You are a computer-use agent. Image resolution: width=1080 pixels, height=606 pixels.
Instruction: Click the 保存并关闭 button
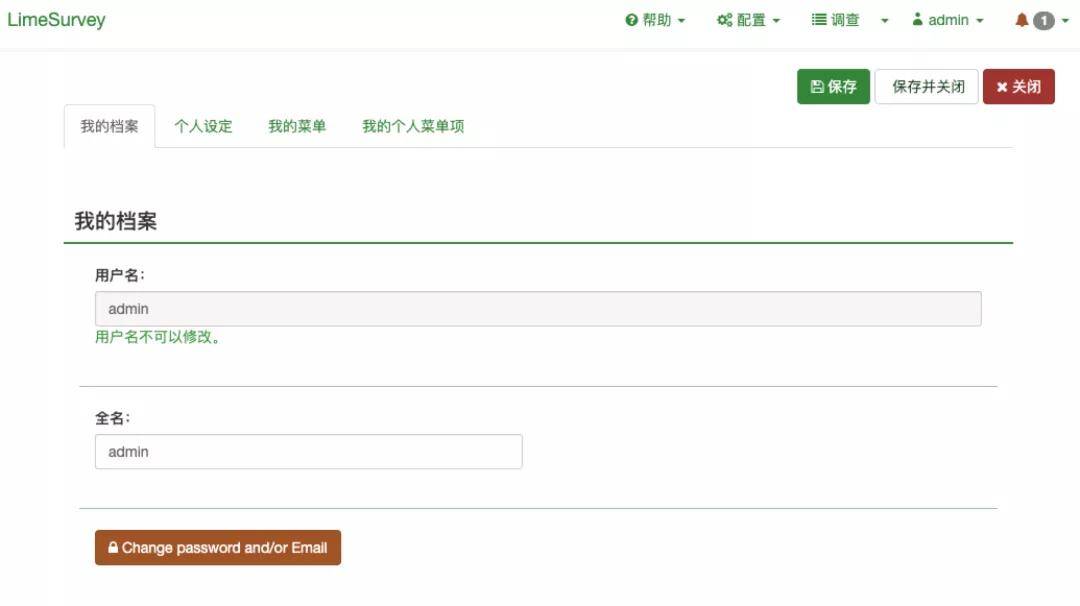926,87
